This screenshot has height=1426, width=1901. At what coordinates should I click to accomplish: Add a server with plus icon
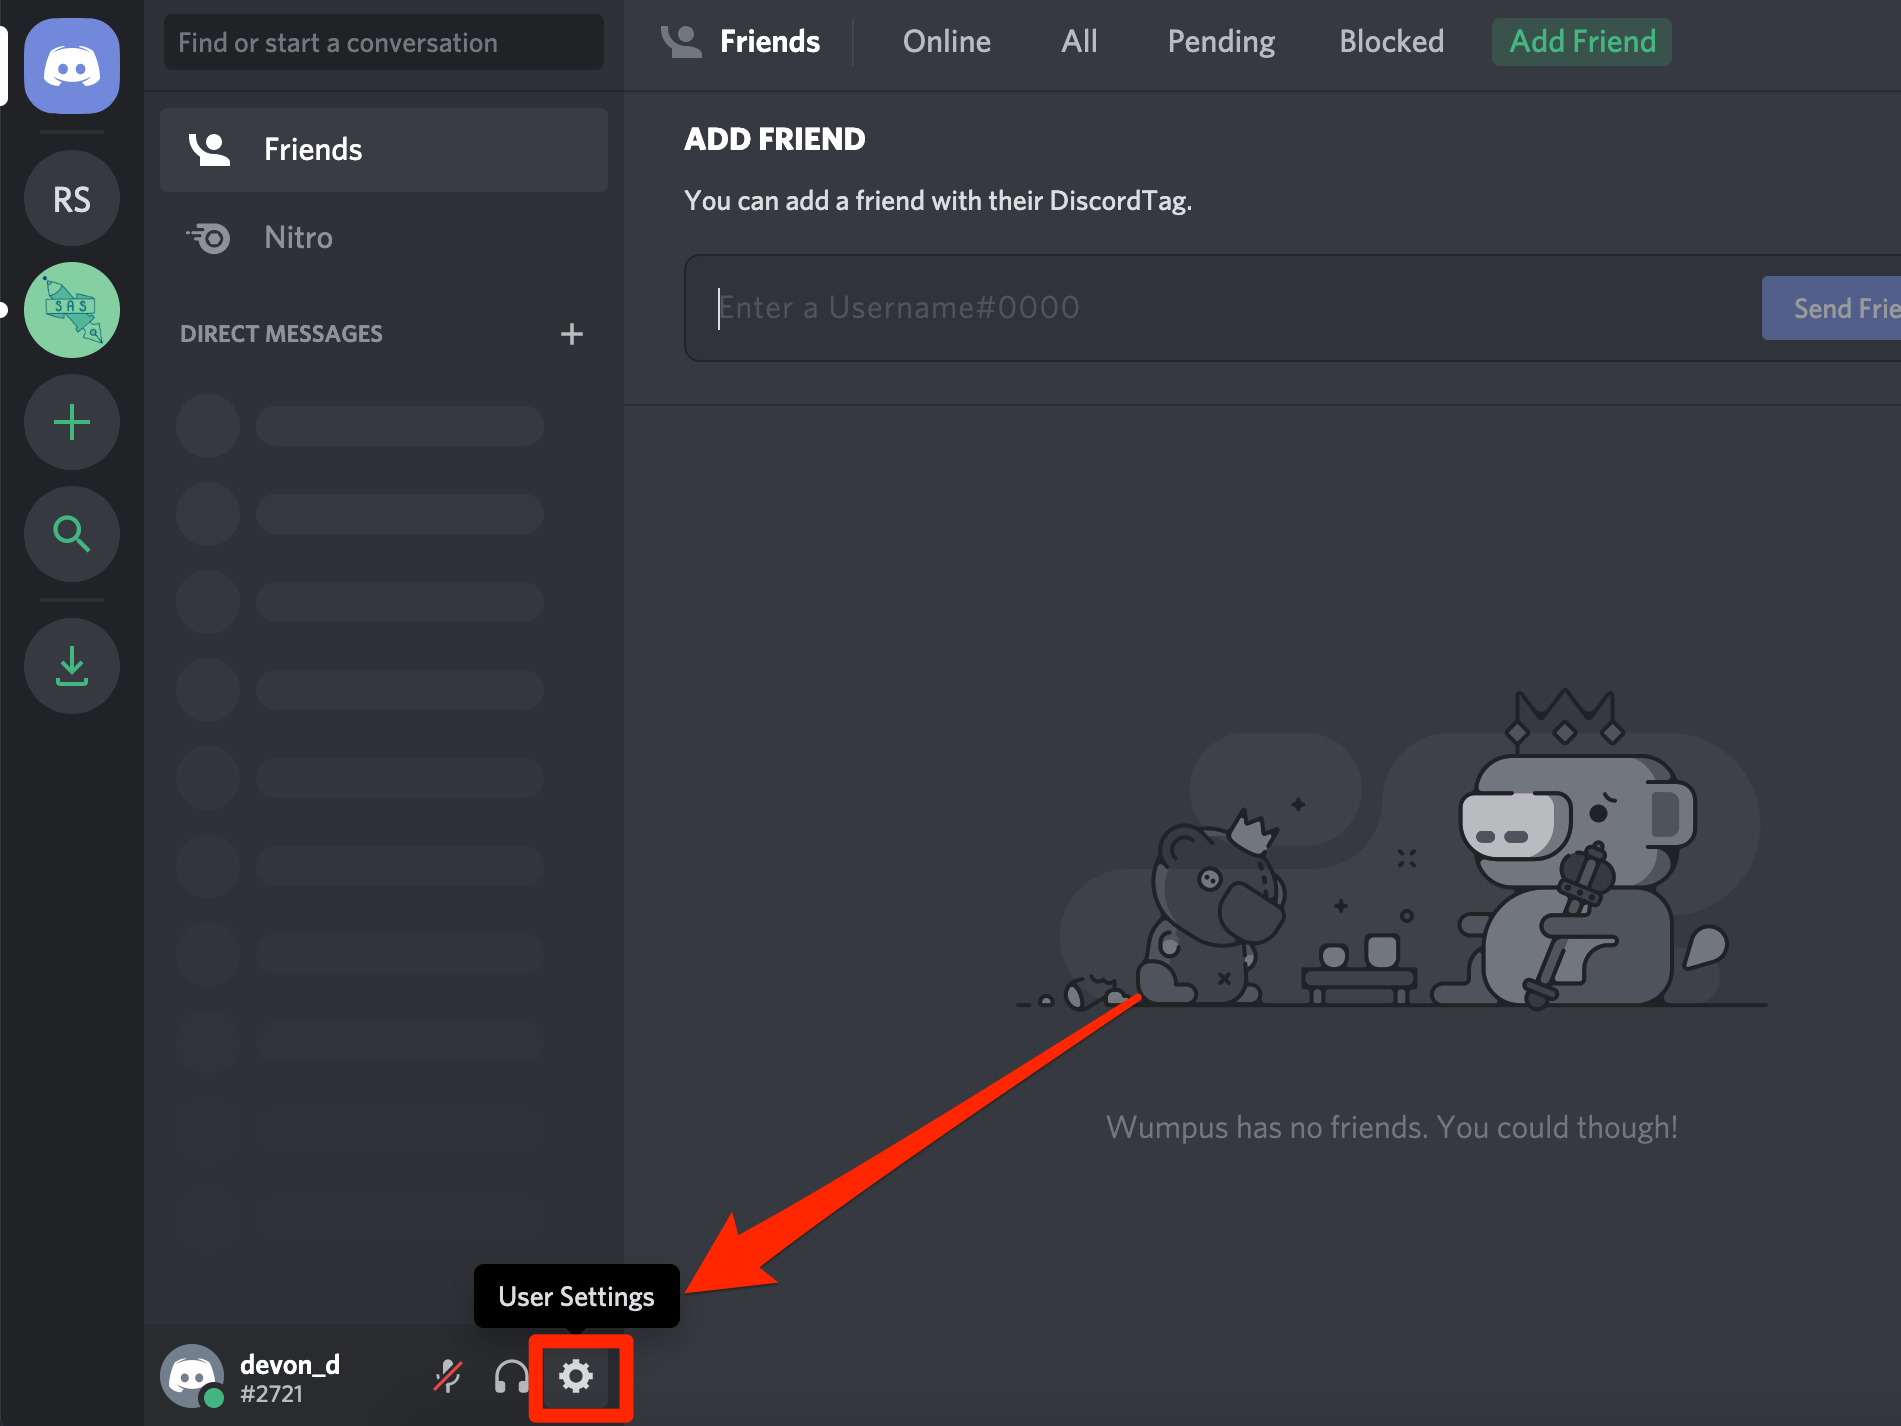pyautogui.click(x=72, y=422)
